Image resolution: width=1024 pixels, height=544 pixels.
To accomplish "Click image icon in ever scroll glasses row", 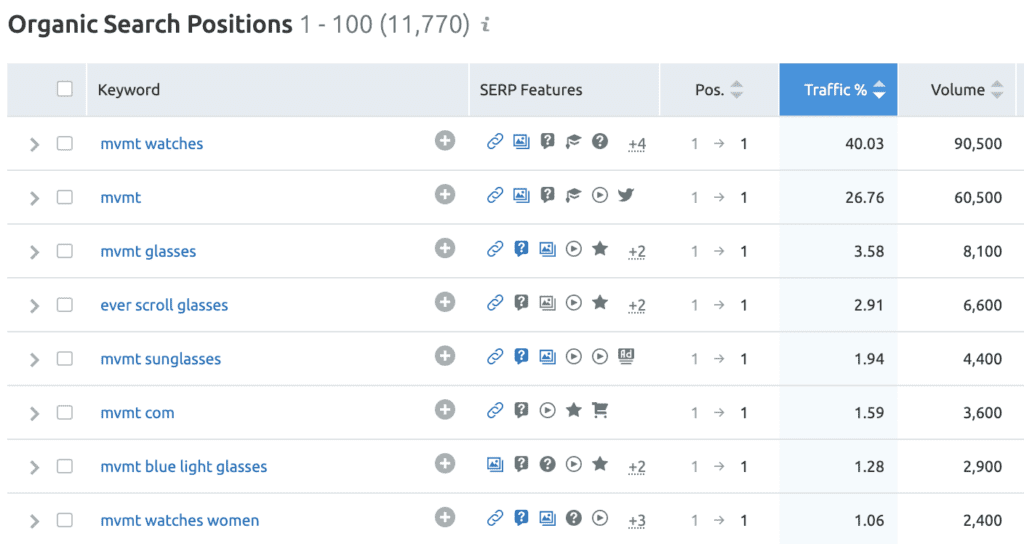I will (x=547, y=302).
